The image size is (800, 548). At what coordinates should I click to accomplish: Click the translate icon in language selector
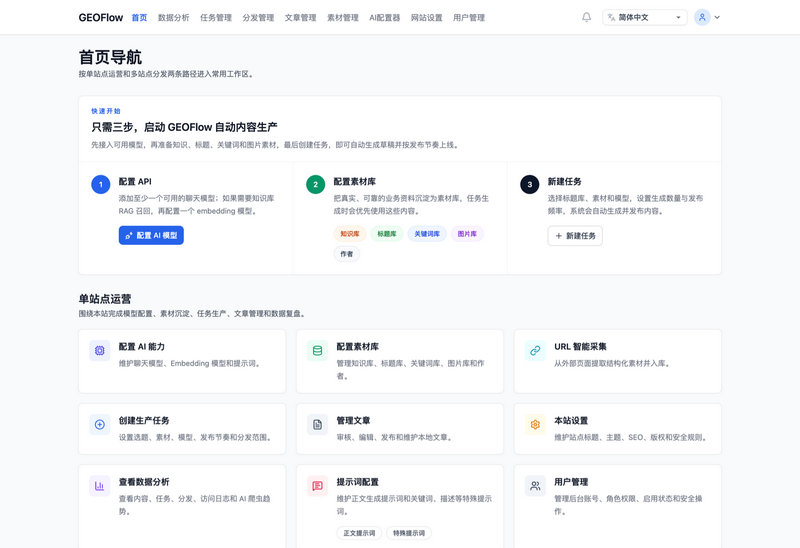pos(611,17)
